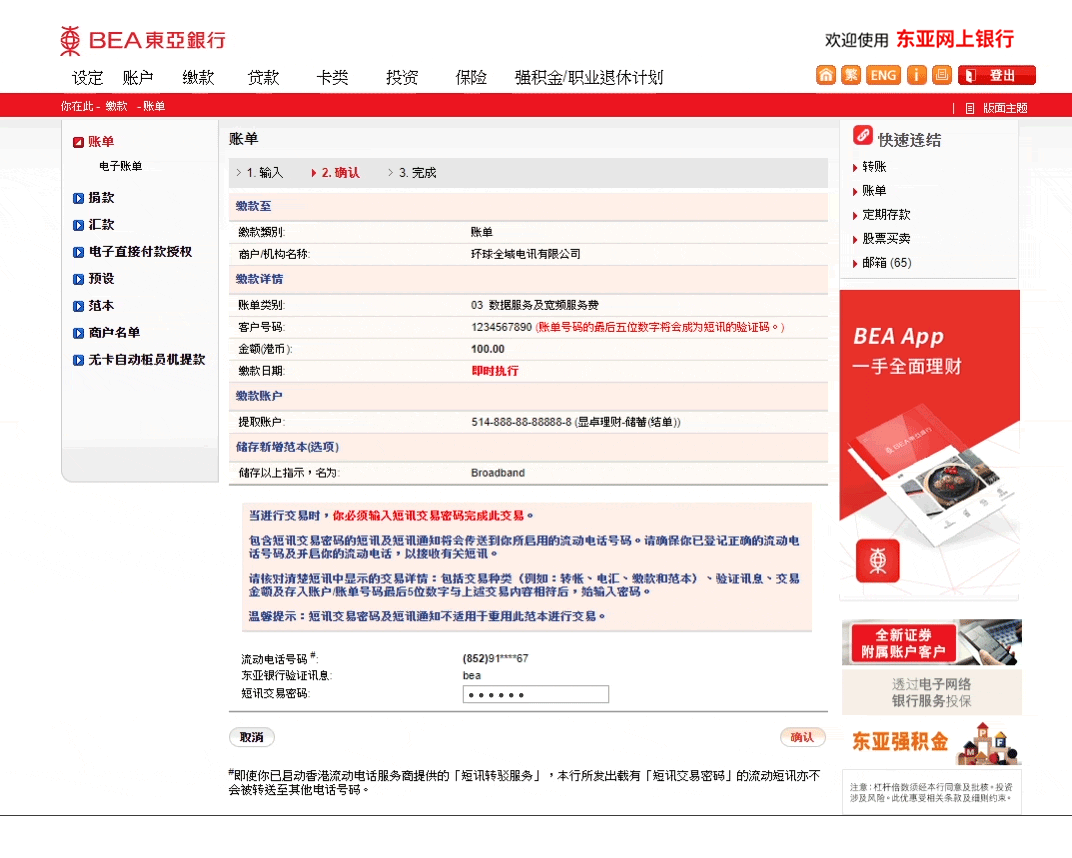Expand 无卡自动柜员机提款 in the sidebar
1072x858 pixels.
[x=146, y=360]
